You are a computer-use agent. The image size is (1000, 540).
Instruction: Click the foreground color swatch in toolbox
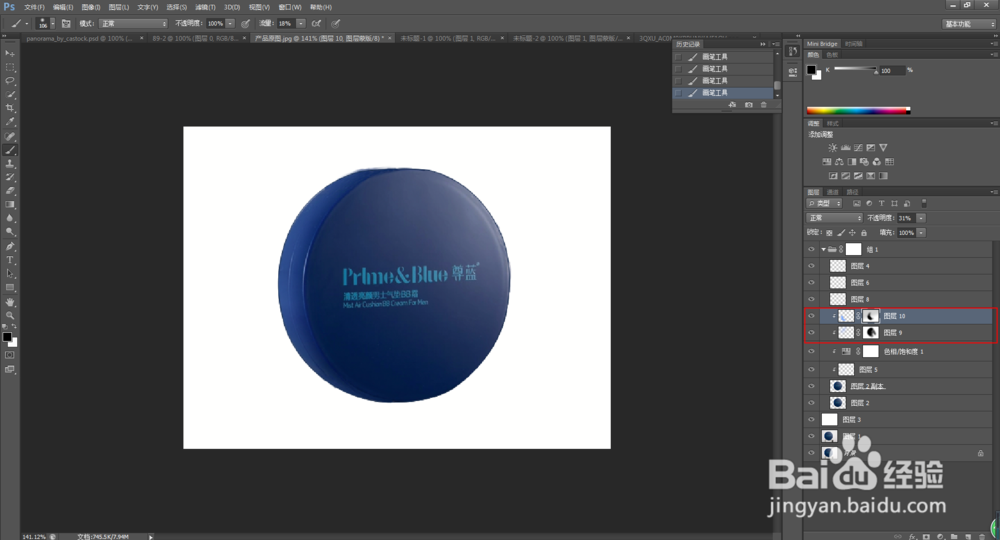click(6, 337)
